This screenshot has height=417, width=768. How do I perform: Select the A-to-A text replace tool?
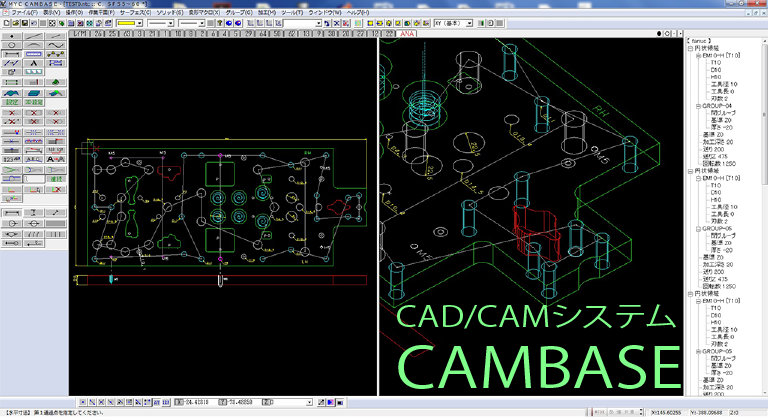click(56, 159)
